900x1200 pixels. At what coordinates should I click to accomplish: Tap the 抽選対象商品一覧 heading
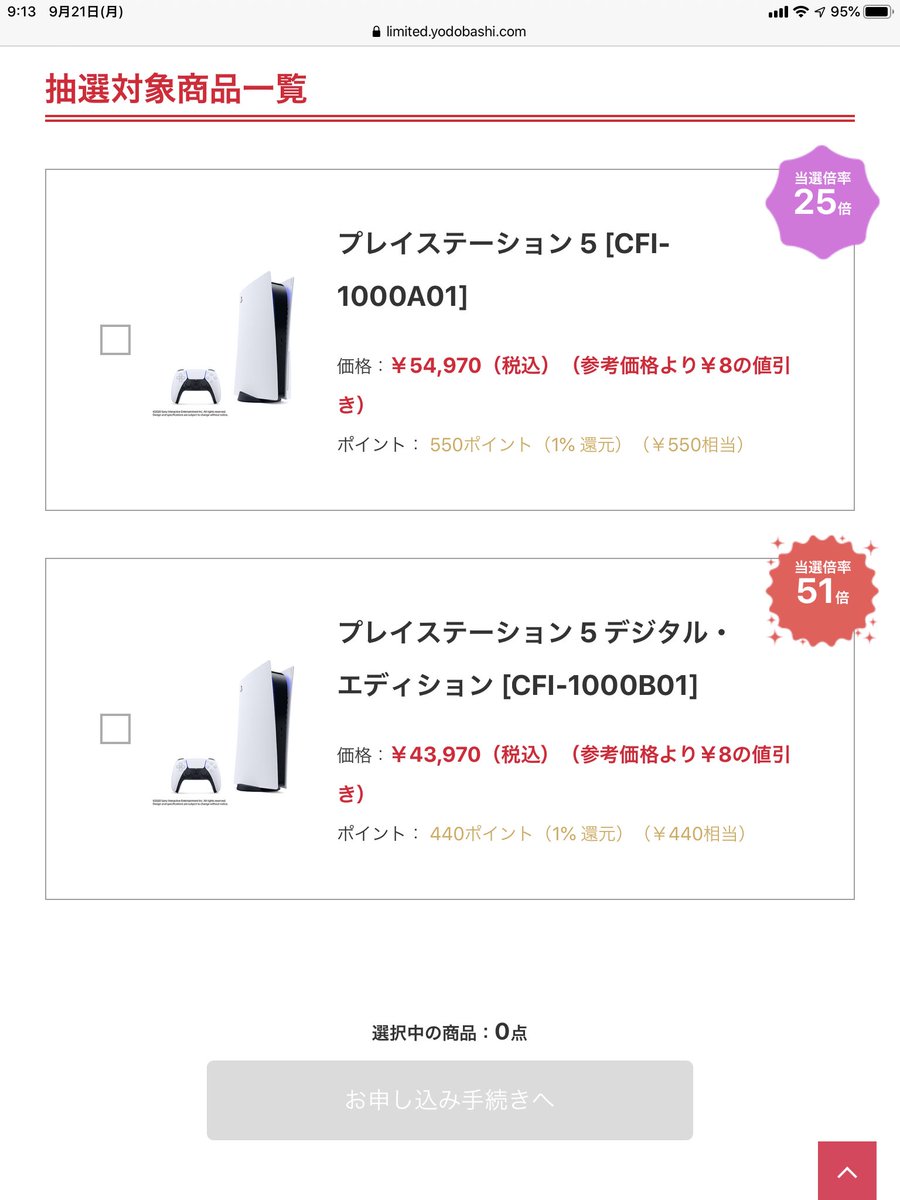[176, 88]
